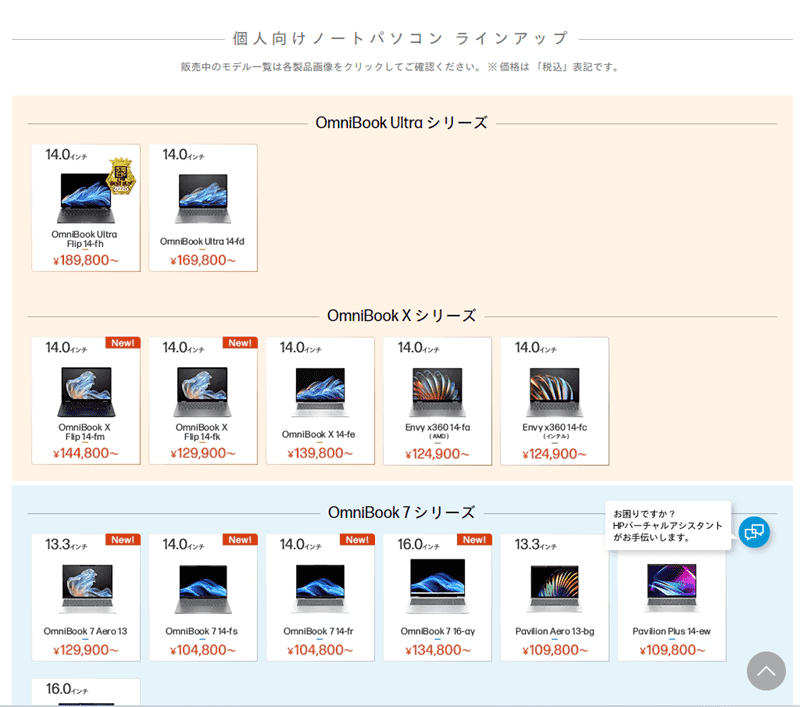Click the 14.0インチ size label on OmniBook X 14-fe
The image size is (800, 707).
point(301,348)
